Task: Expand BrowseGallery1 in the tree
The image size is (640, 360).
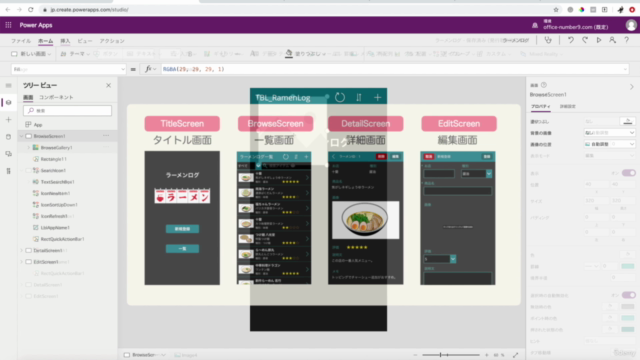Action: [29, 147]
